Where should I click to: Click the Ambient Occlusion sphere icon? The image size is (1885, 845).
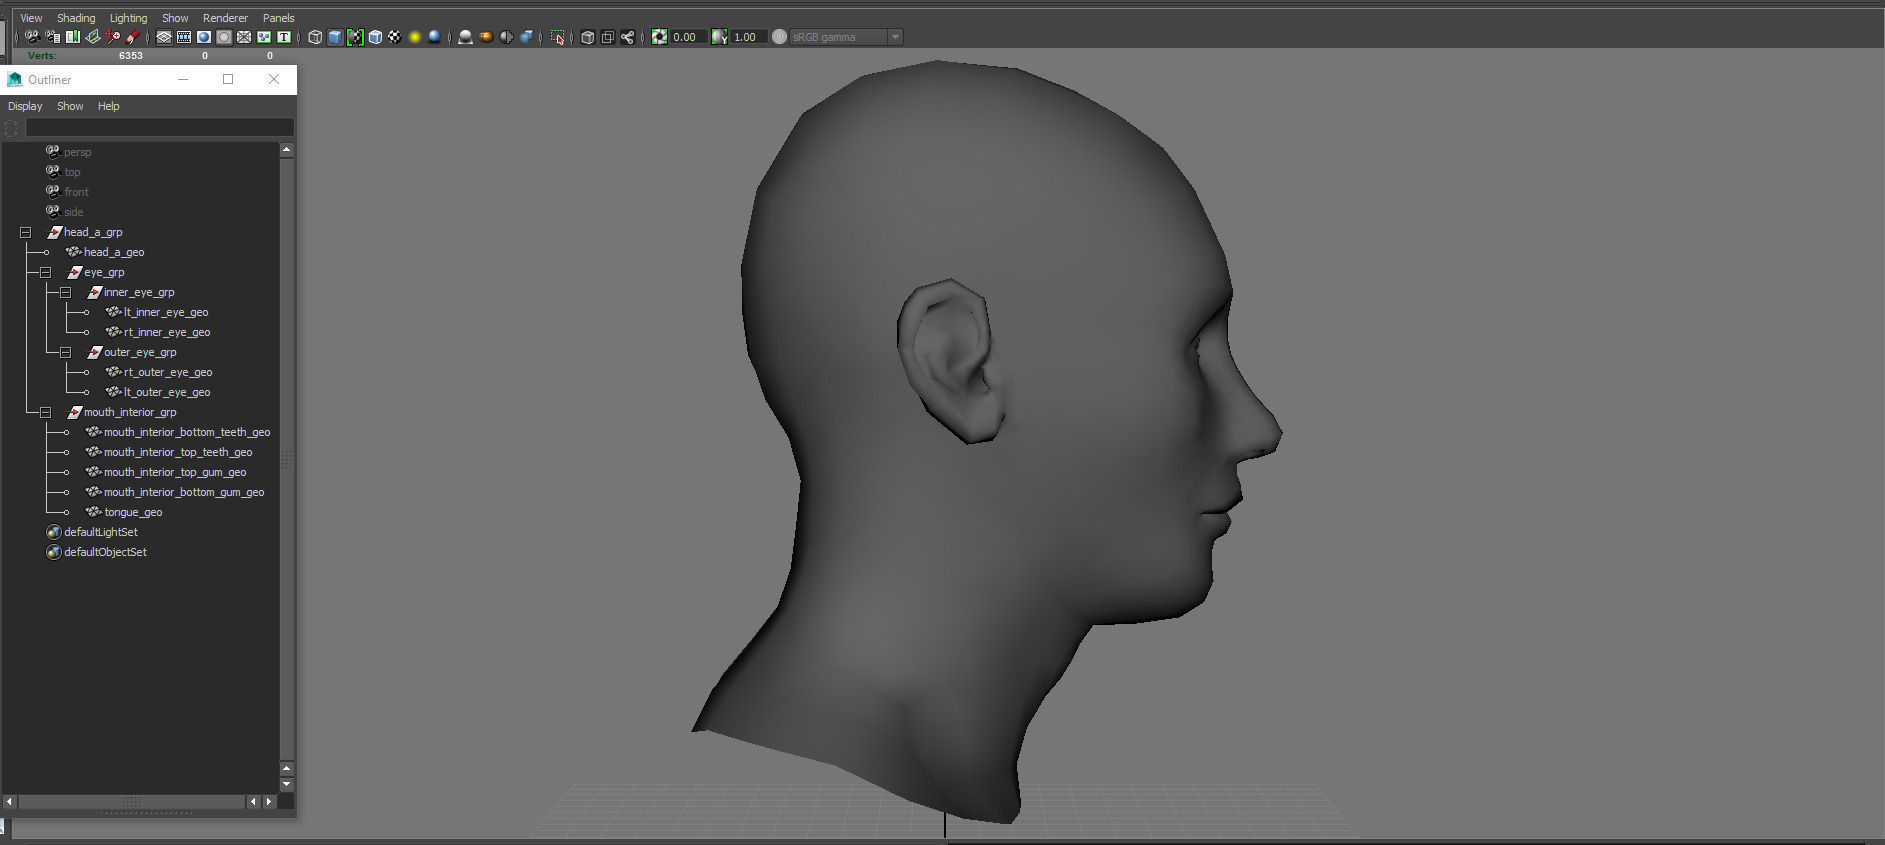465,37
